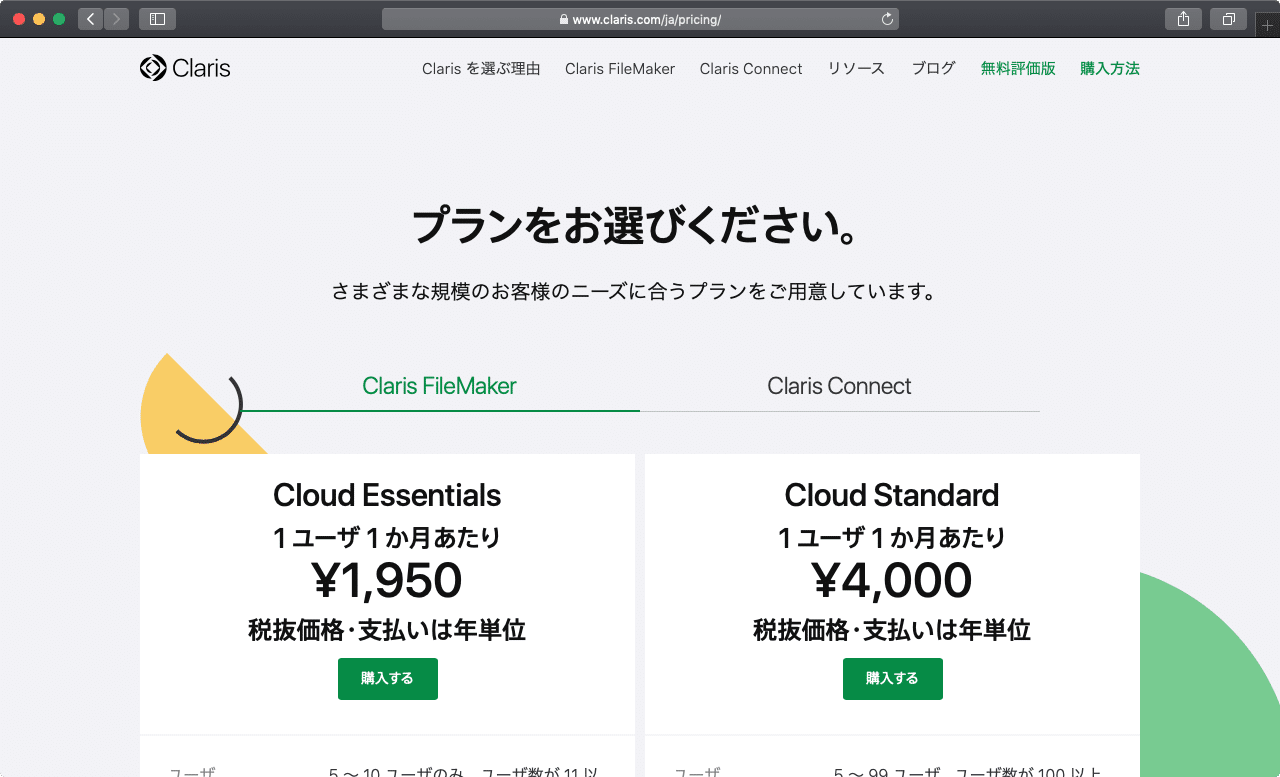Show all open tabs
This screenshot has height=777, width=1280.
tap(1228, 18)
